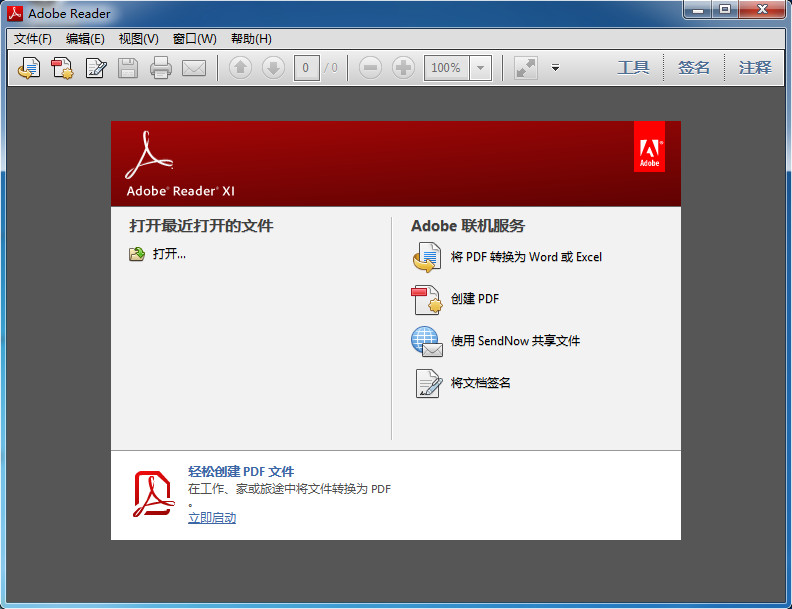The image size is (792, 609).
Task: Open the 帮助(H) menu
Action: coord(251,39)
